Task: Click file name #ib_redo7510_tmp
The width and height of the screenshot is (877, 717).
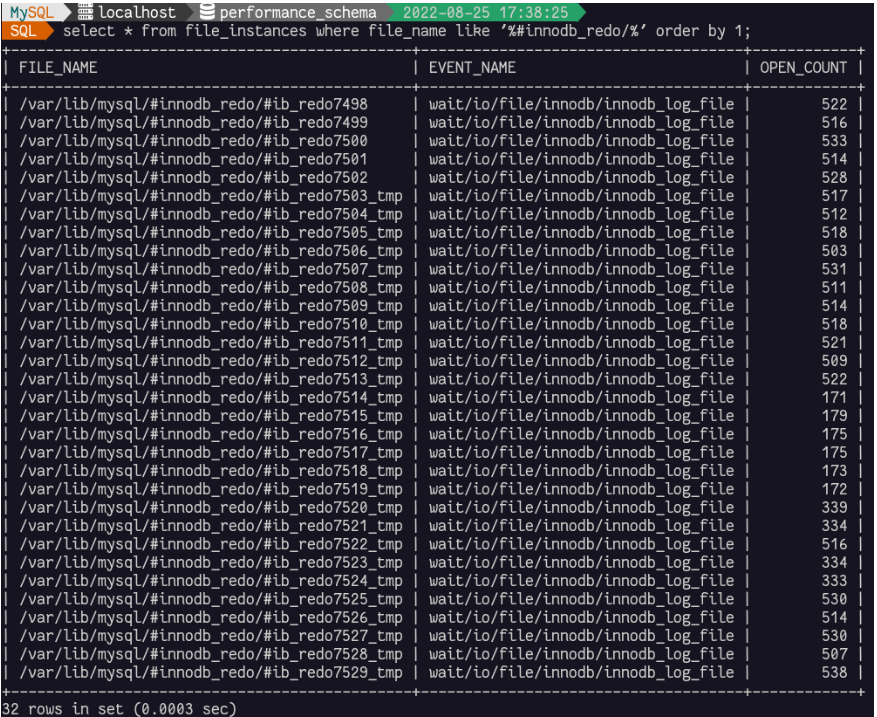Action: [211, 324]
